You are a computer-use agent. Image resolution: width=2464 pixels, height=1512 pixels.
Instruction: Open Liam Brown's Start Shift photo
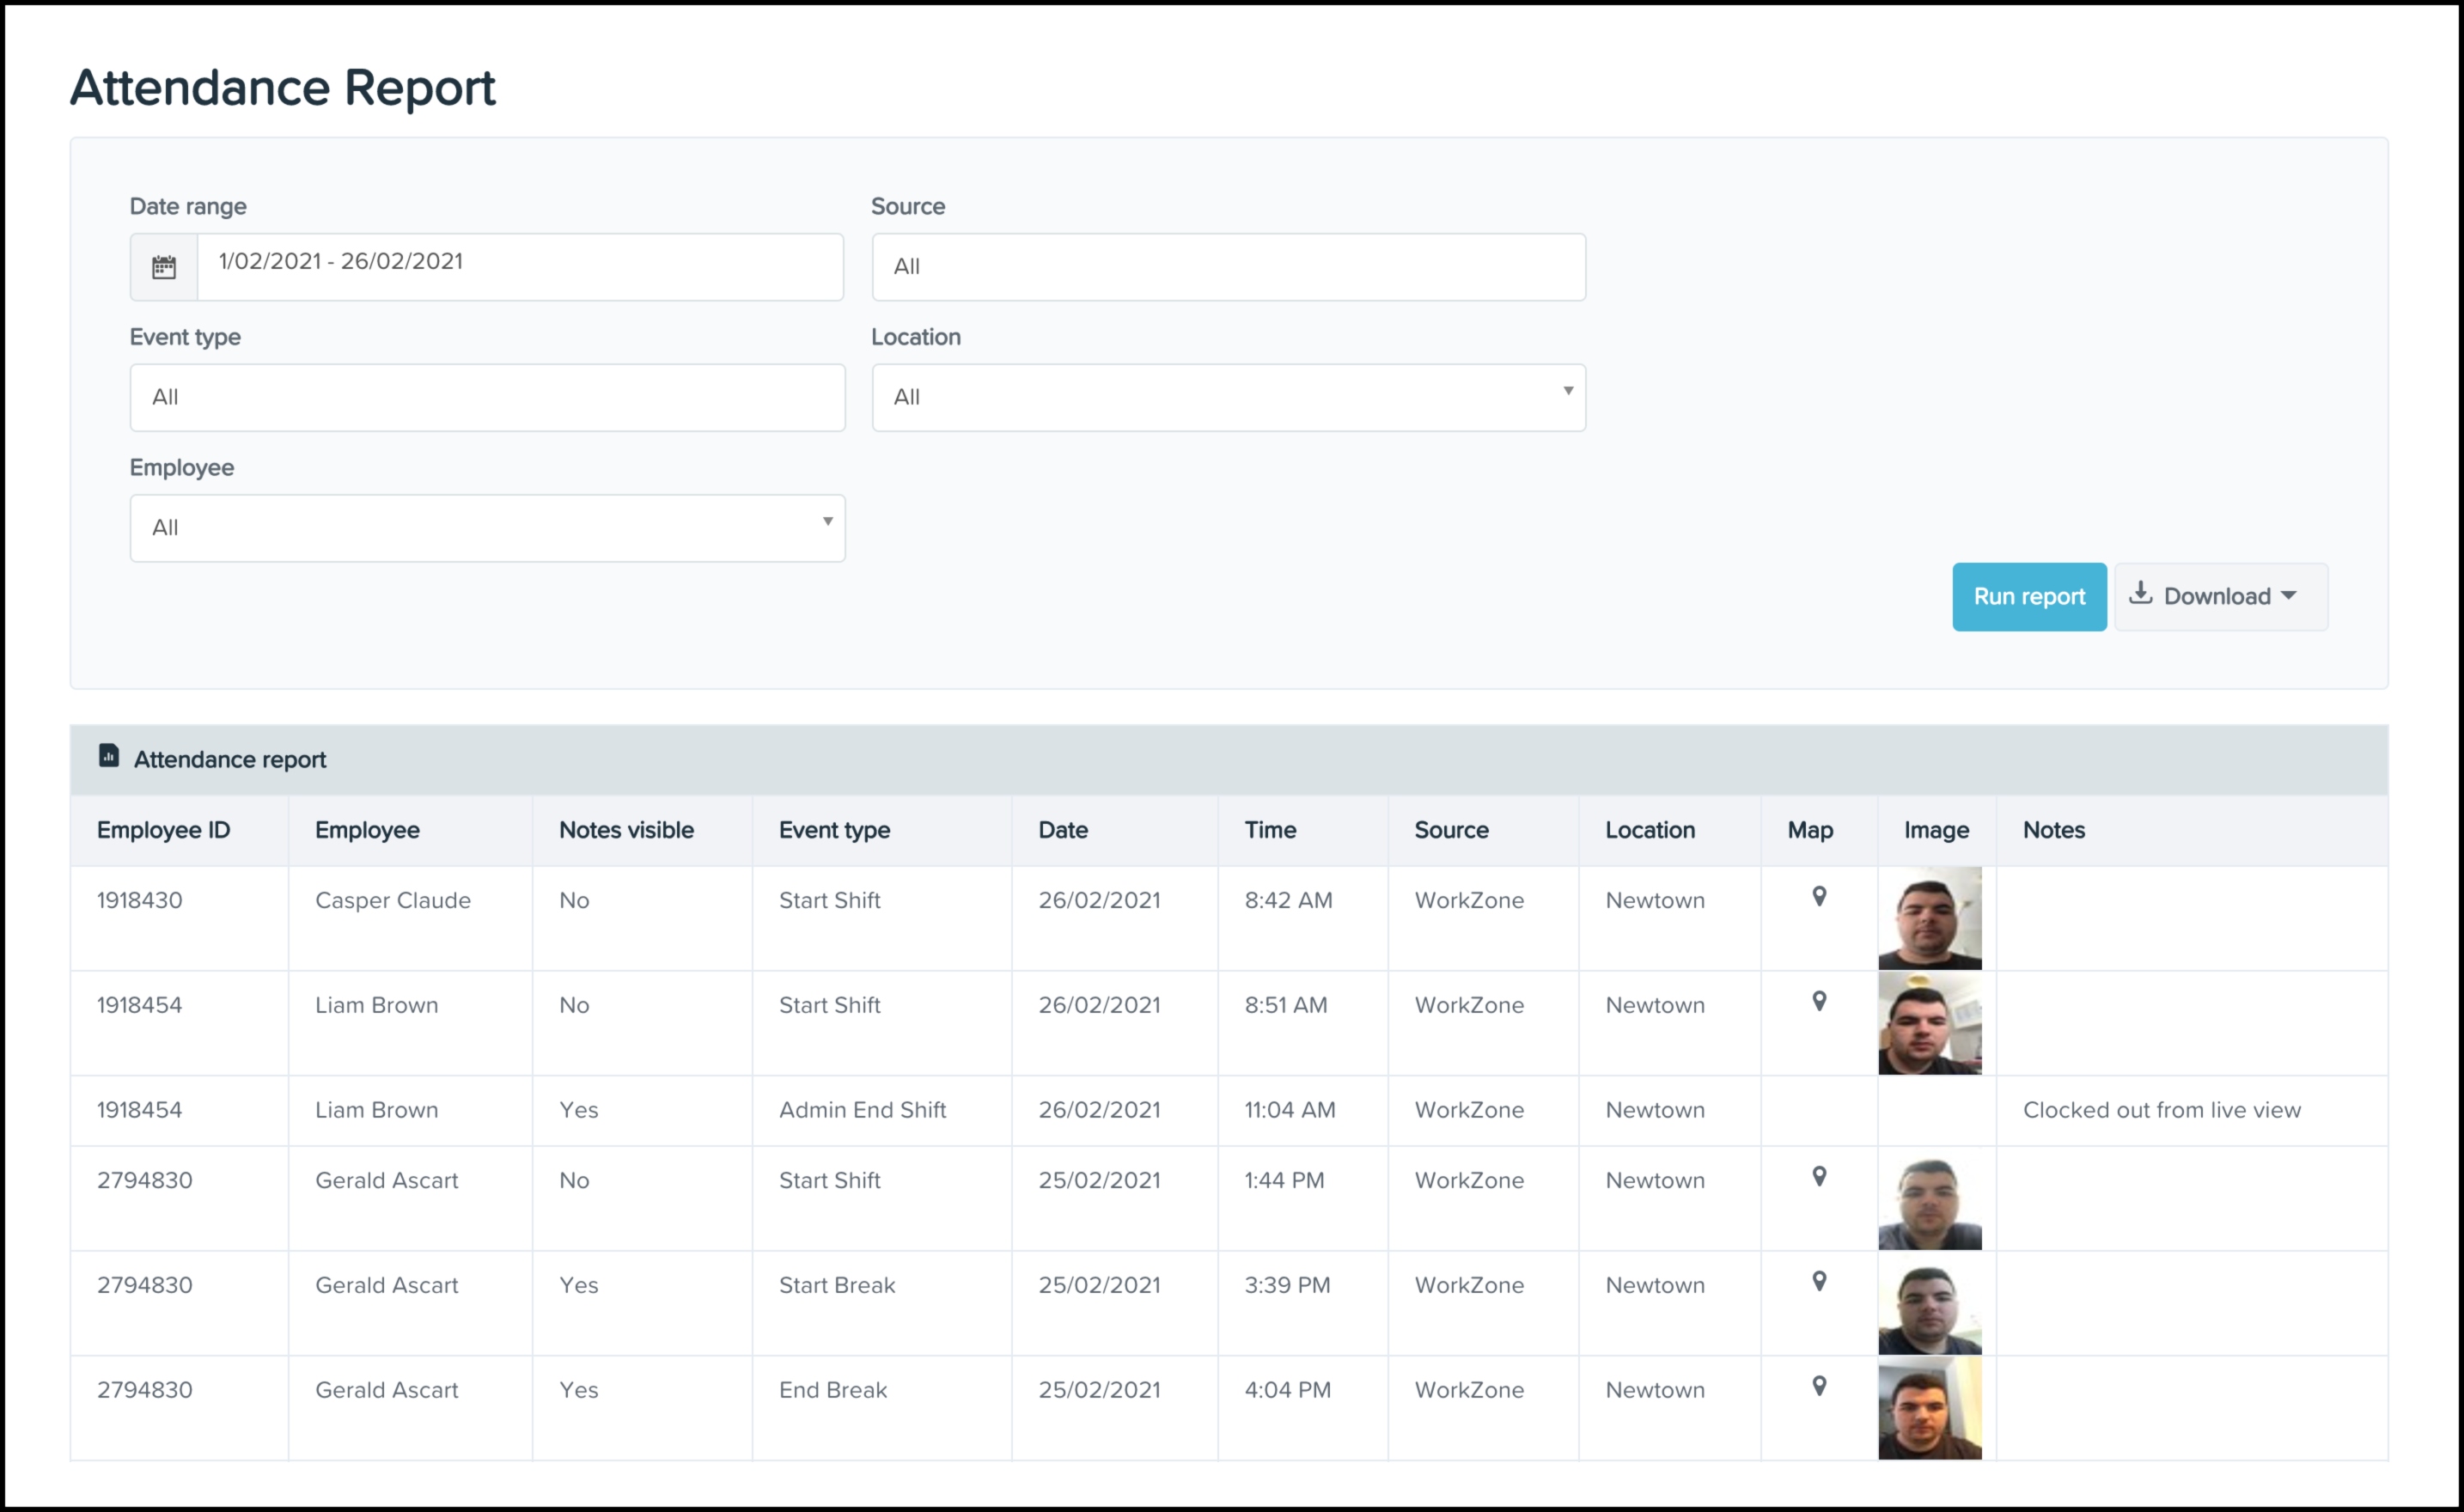pyautogui.click(x=1929, y=1024)
